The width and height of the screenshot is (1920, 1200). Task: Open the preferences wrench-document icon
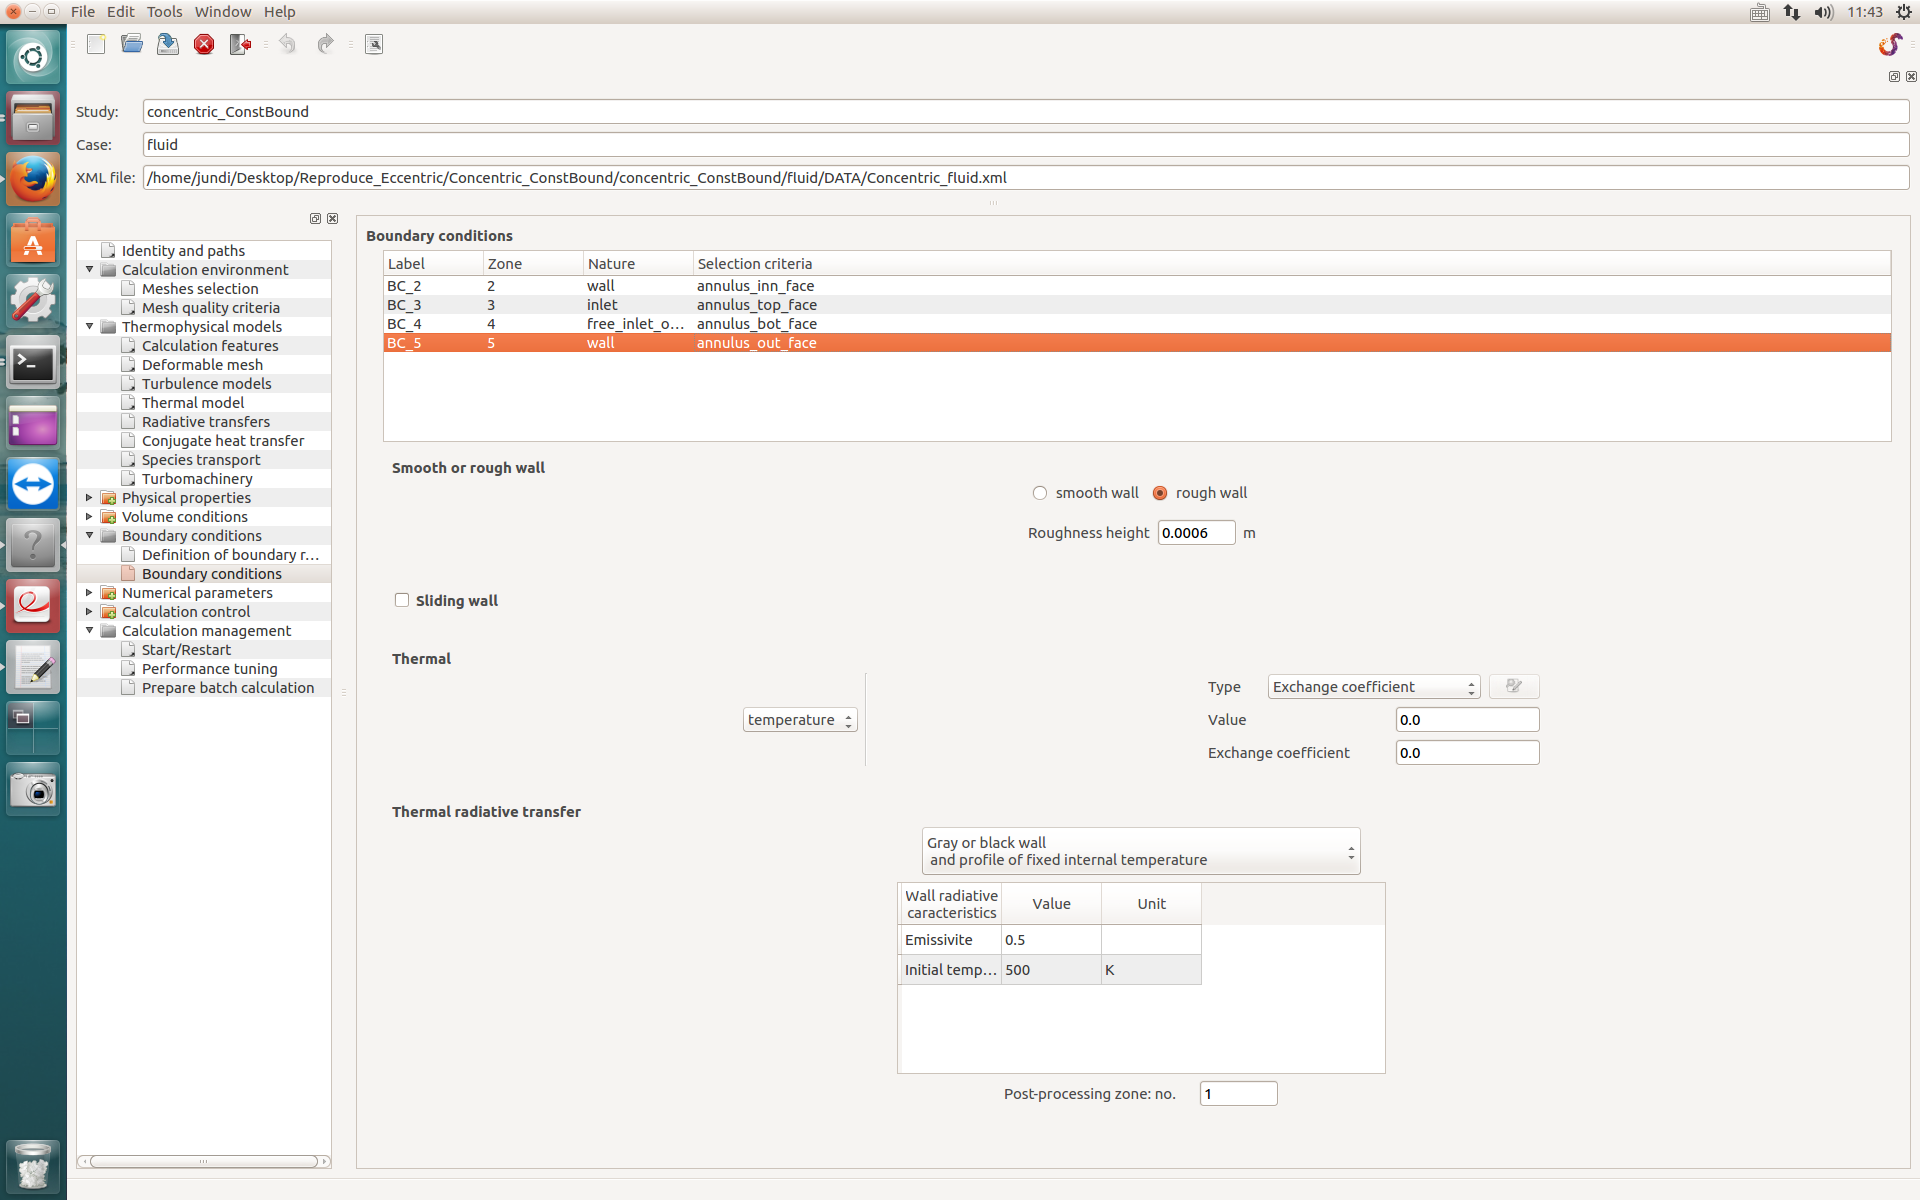click(374, 44)
